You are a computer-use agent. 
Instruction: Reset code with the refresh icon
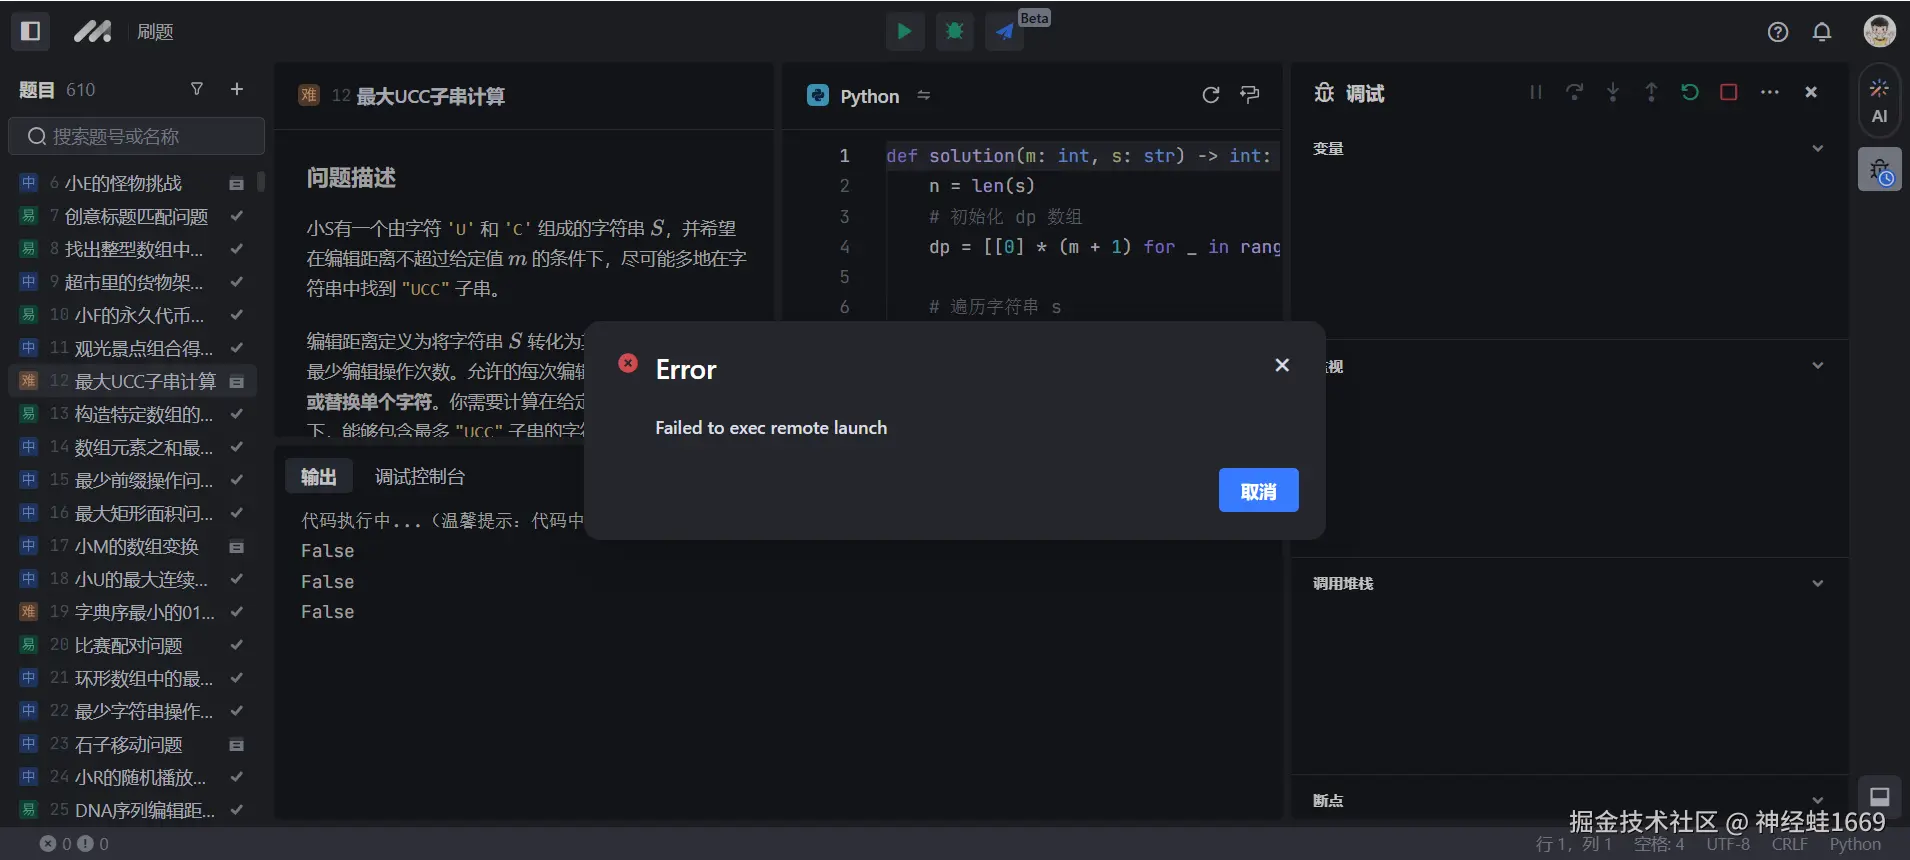[1210, 95]
